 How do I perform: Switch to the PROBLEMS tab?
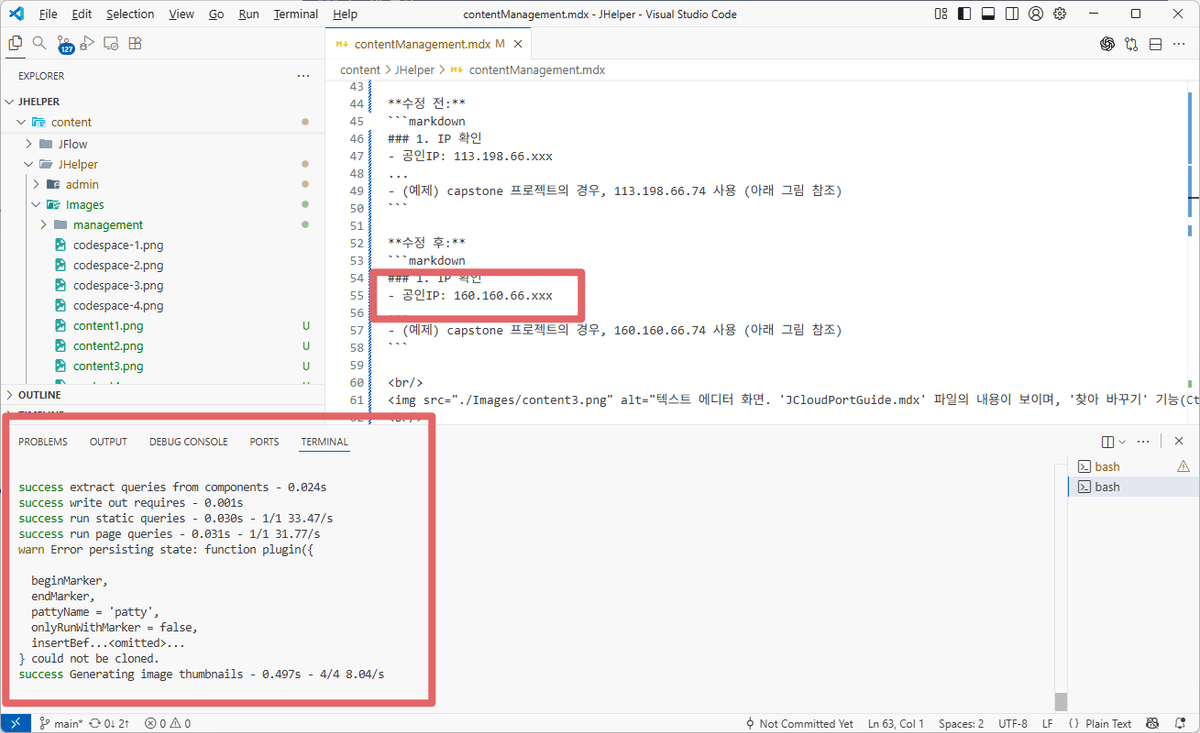pos(44,441)
